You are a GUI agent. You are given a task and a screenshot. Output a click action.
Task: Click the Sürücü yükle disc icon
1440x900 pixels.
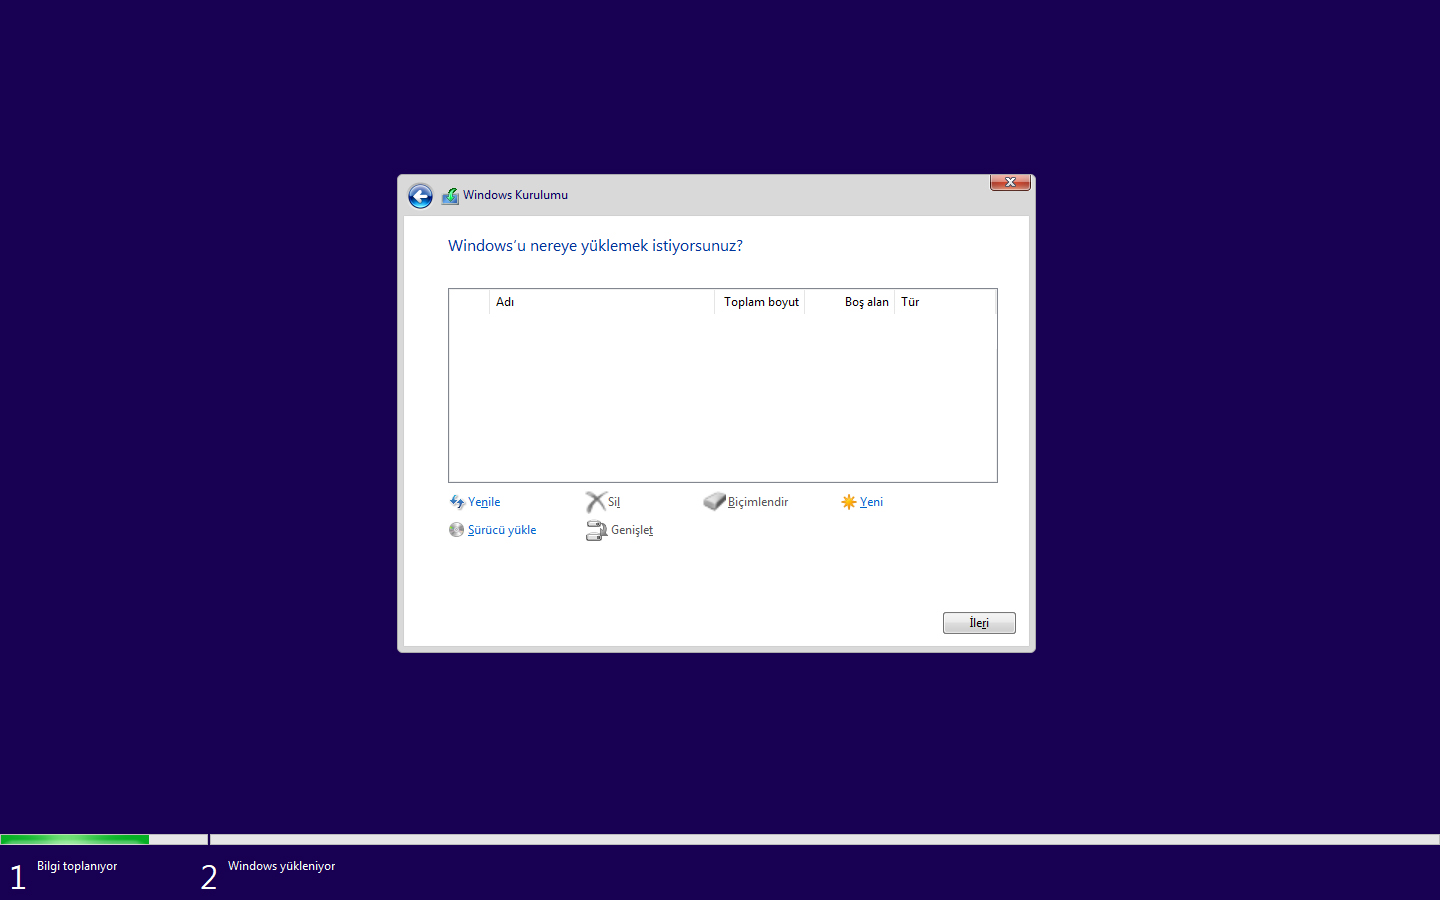(457, 530)
